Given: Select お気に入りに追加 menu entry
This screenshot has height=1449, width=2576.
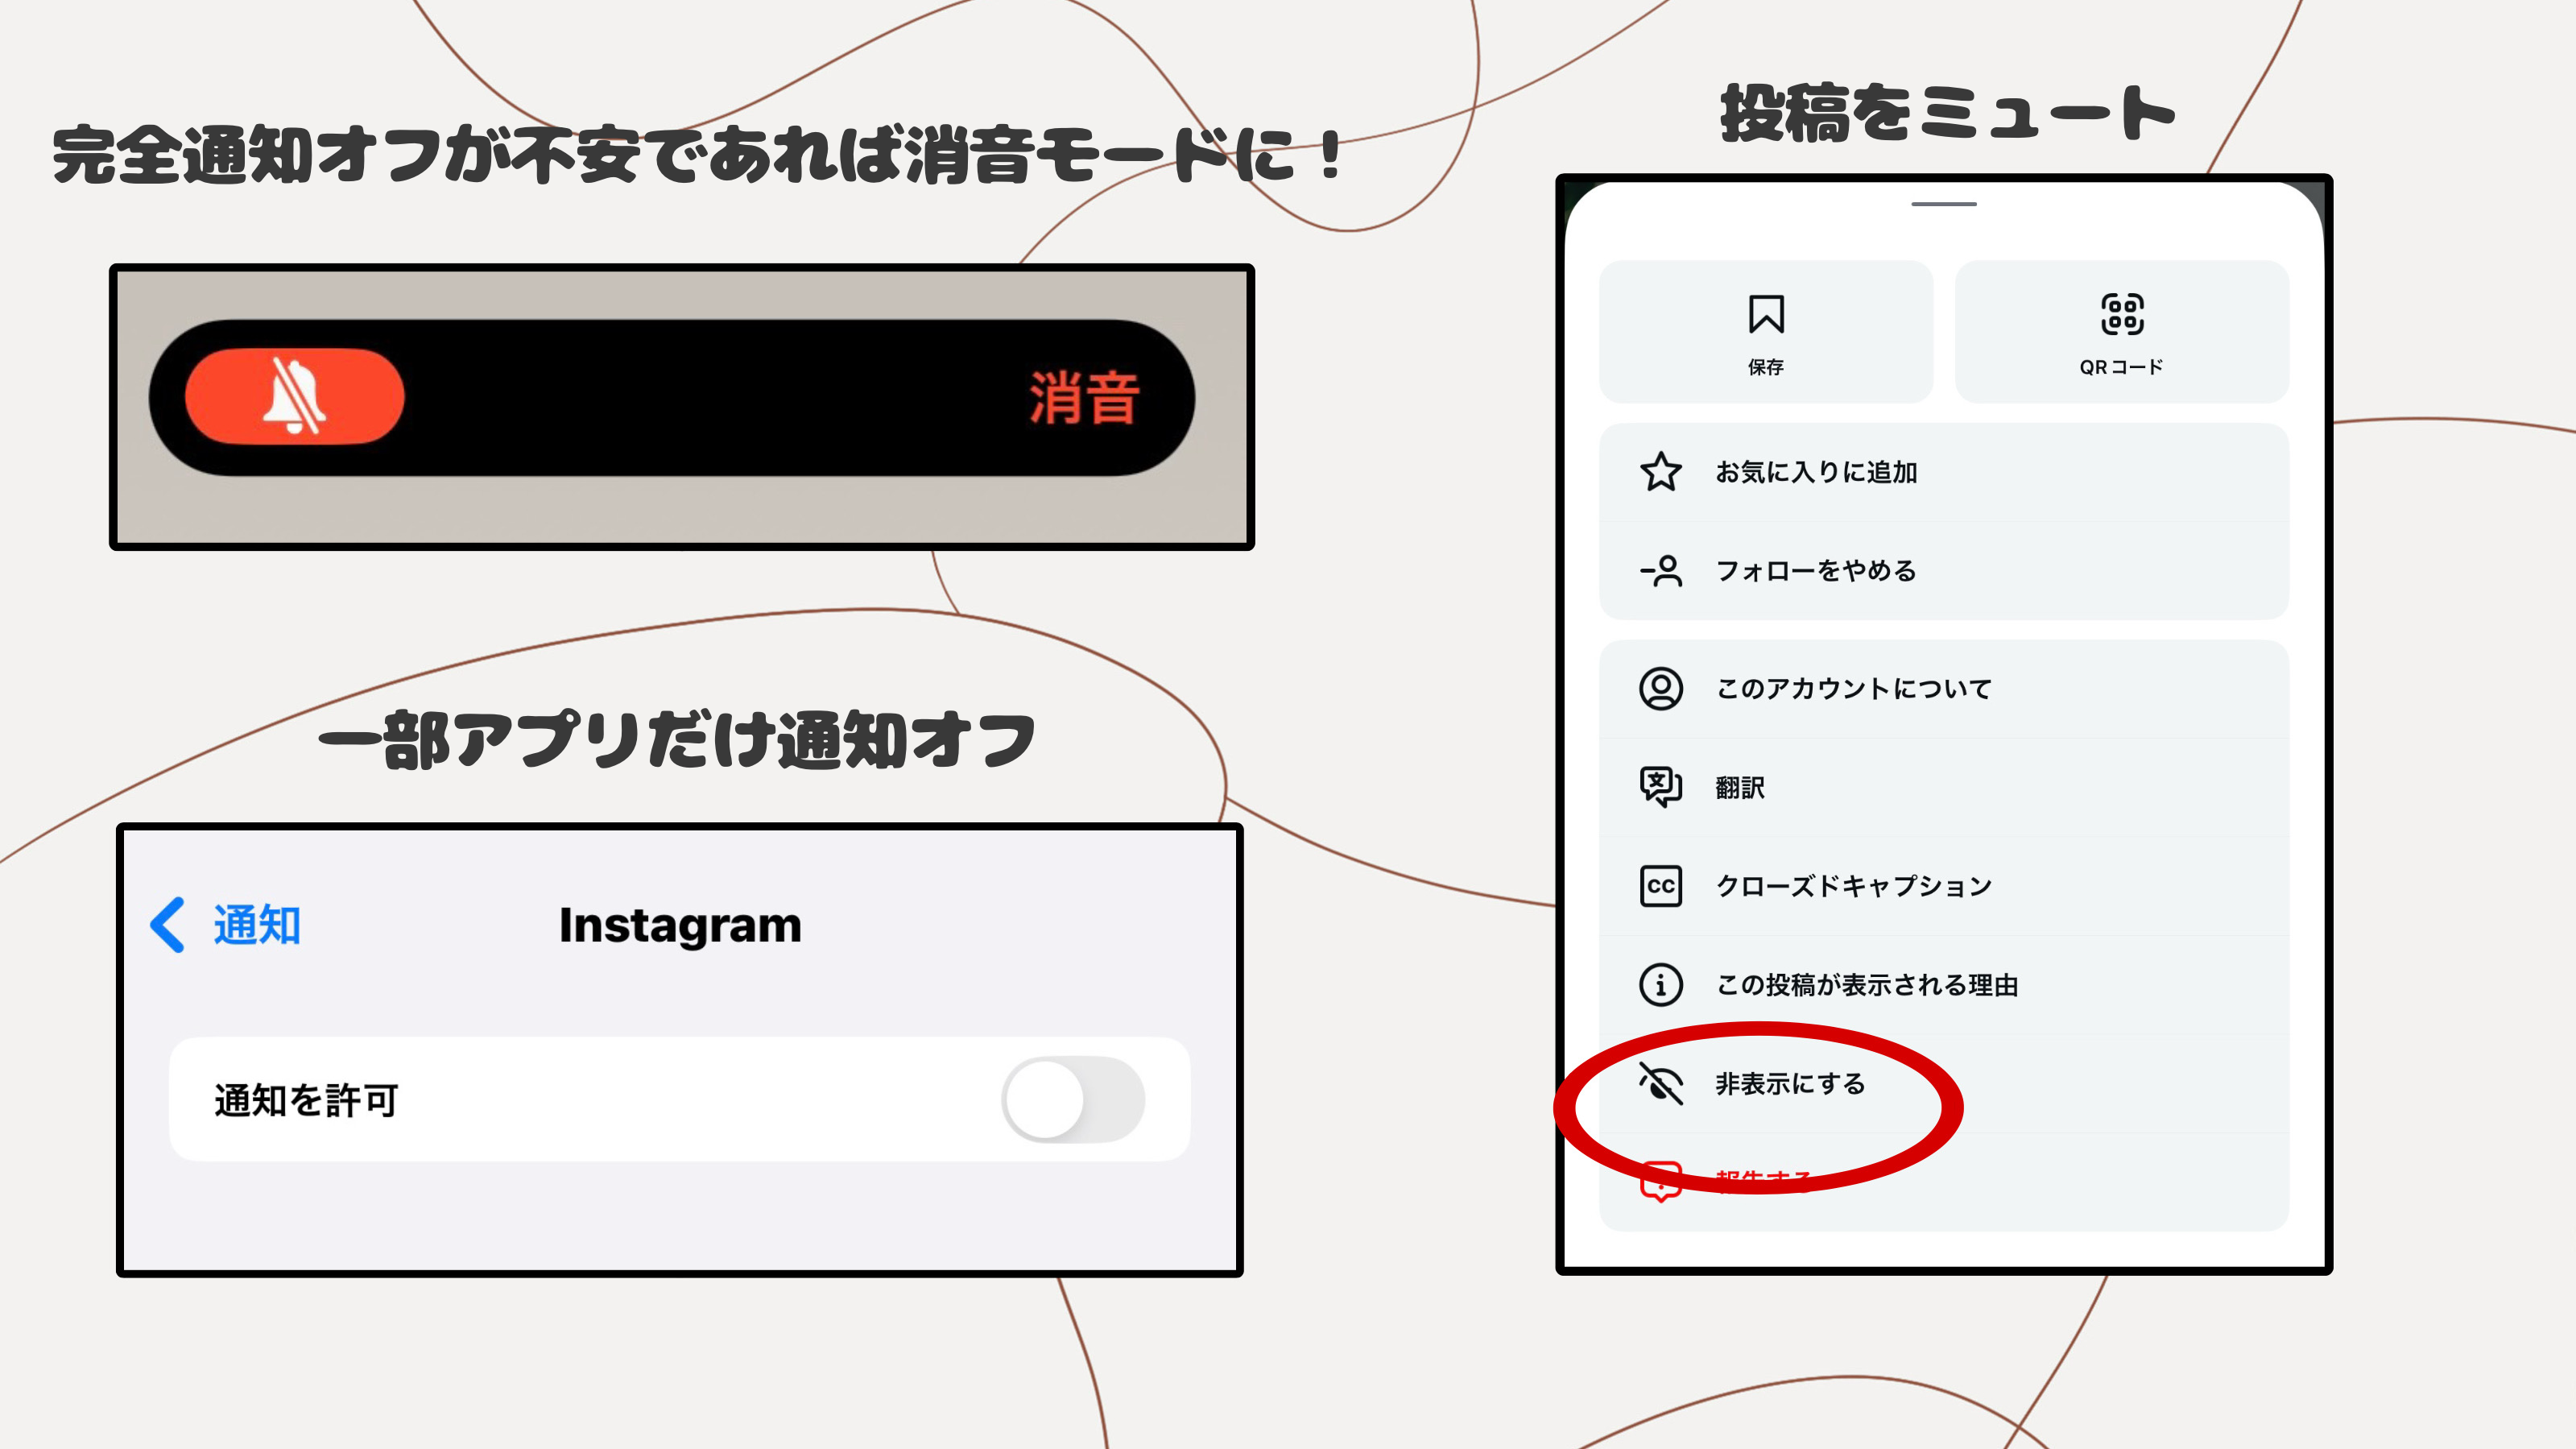Looking at the screenshot, I should [1944, 472].
